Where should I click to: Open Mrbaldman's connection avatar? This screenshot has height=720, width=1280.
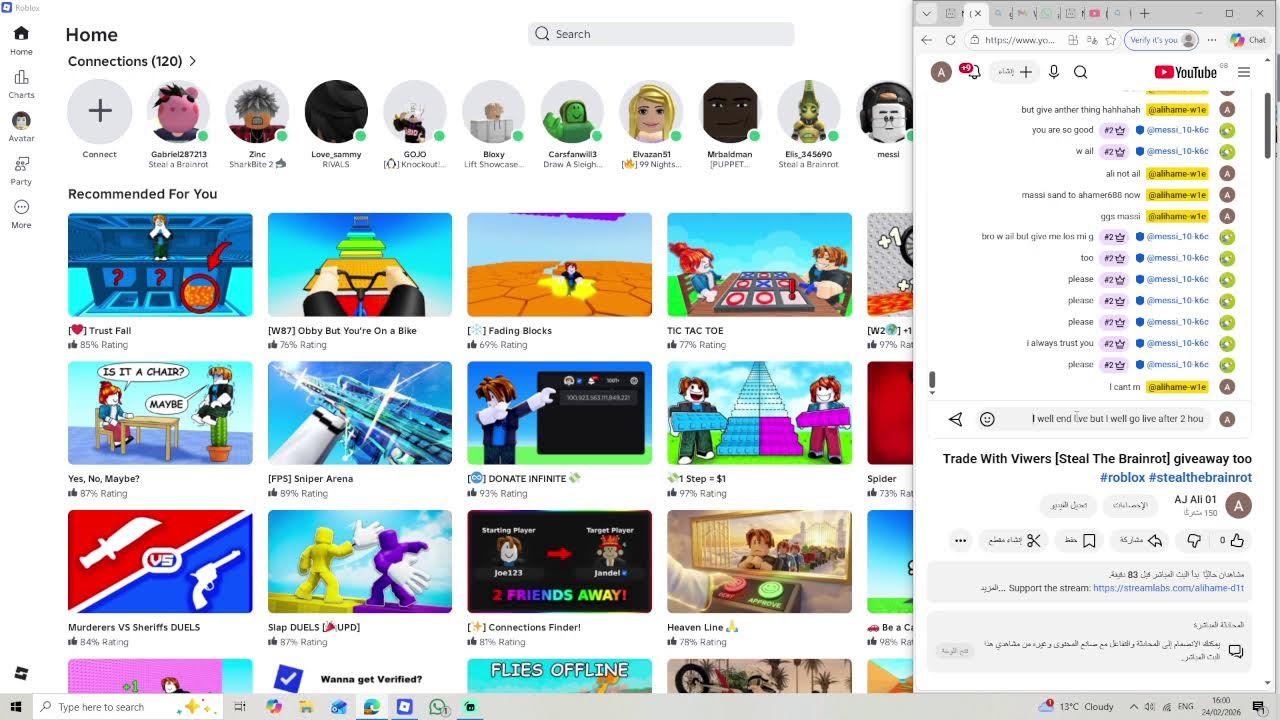point(730,111)
